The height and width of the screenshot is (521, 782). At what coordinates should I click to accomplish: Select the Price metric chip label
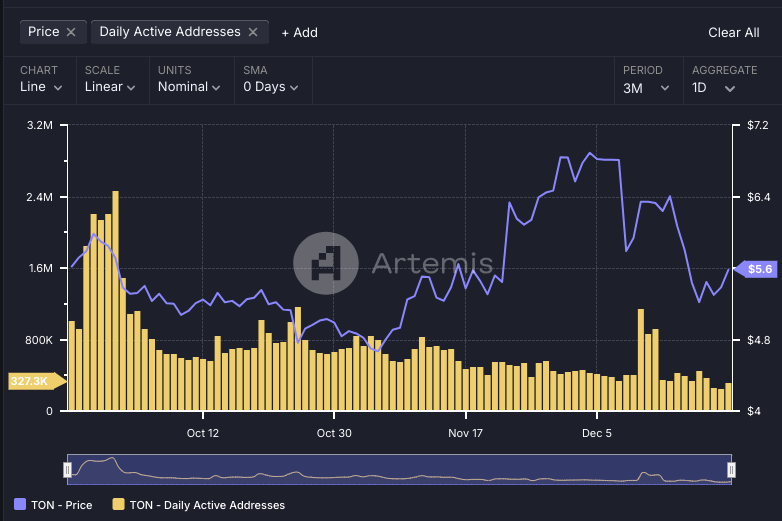tap(43, 32)
